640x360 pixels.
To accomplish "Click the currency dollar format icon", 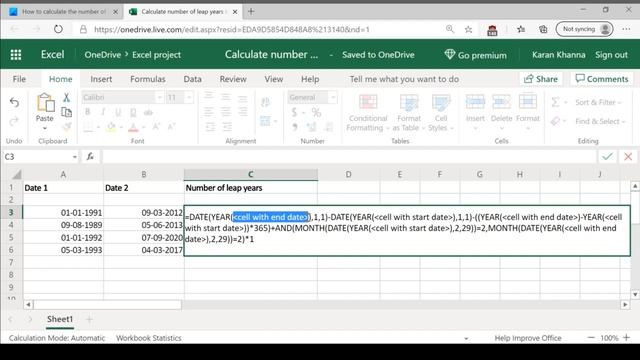I will [x=294, y=112].
